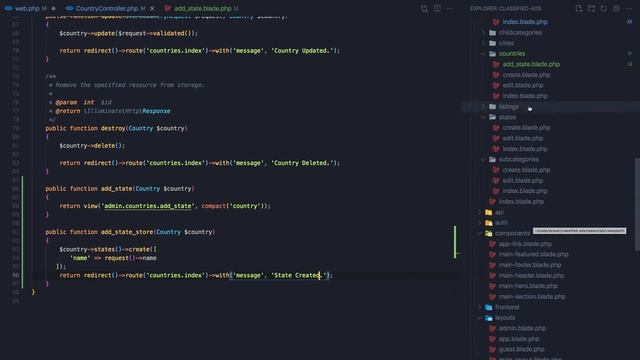Click the unsaved dot on web.php tab
Image resolution: width=640 pixels, height=360 pixels.
coord(53,8)
